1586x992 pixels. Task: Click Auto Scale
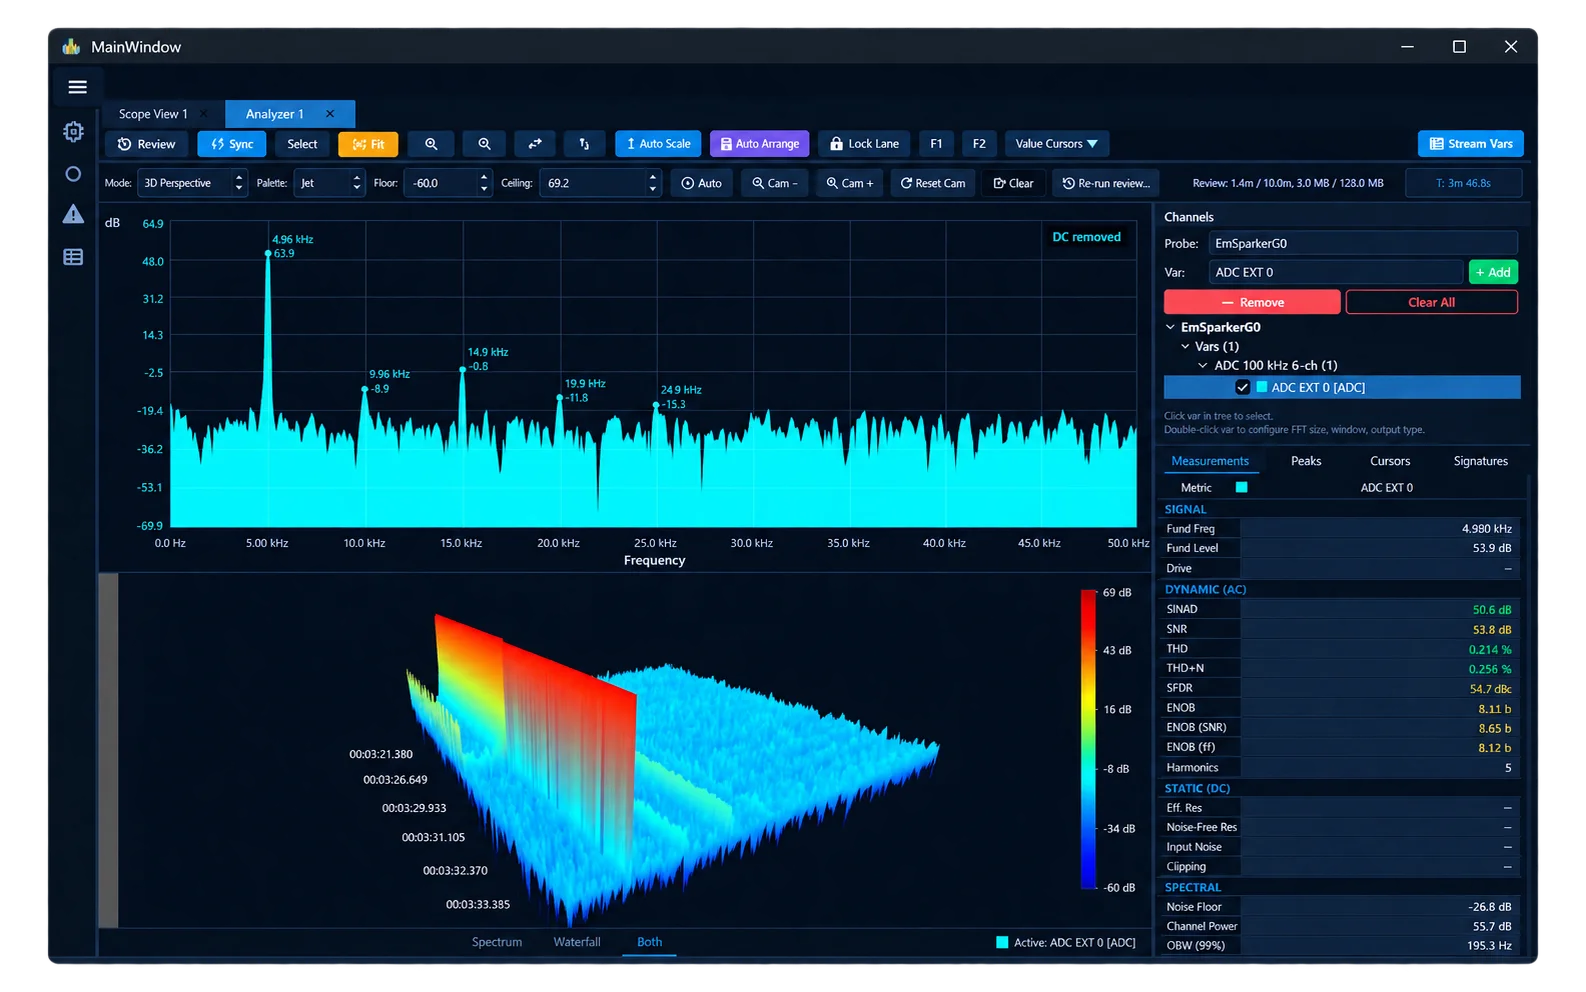(x=658, y=144)
